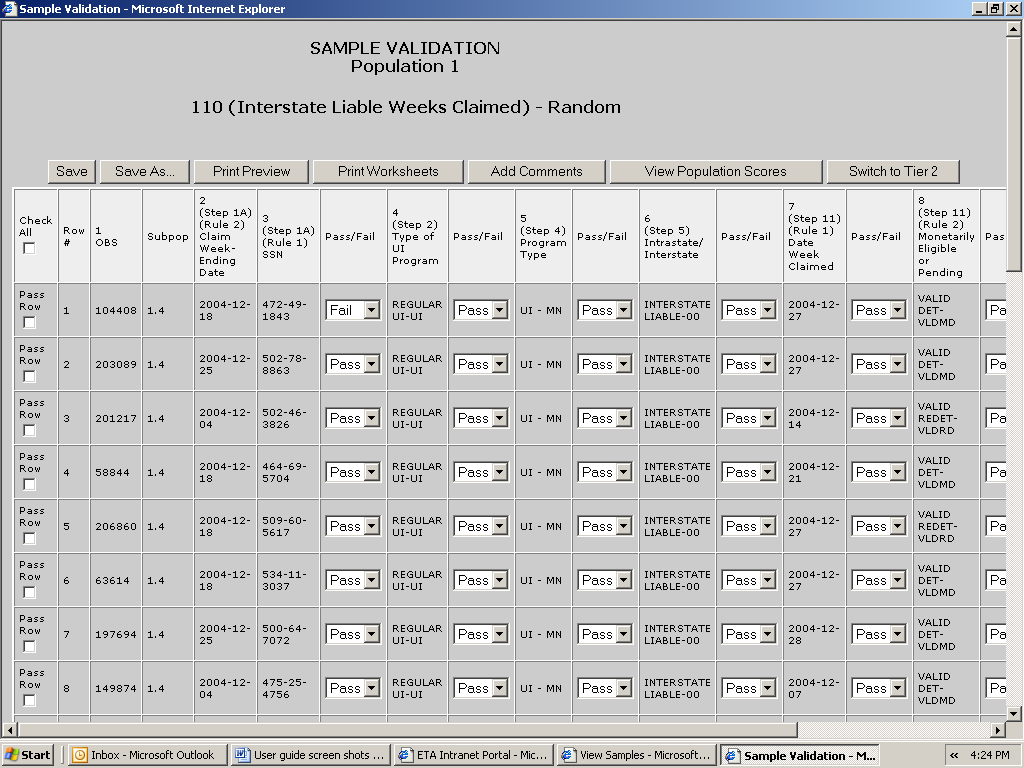Open View Population Scores
1024x768 pixels.
[x=715, y=171]
